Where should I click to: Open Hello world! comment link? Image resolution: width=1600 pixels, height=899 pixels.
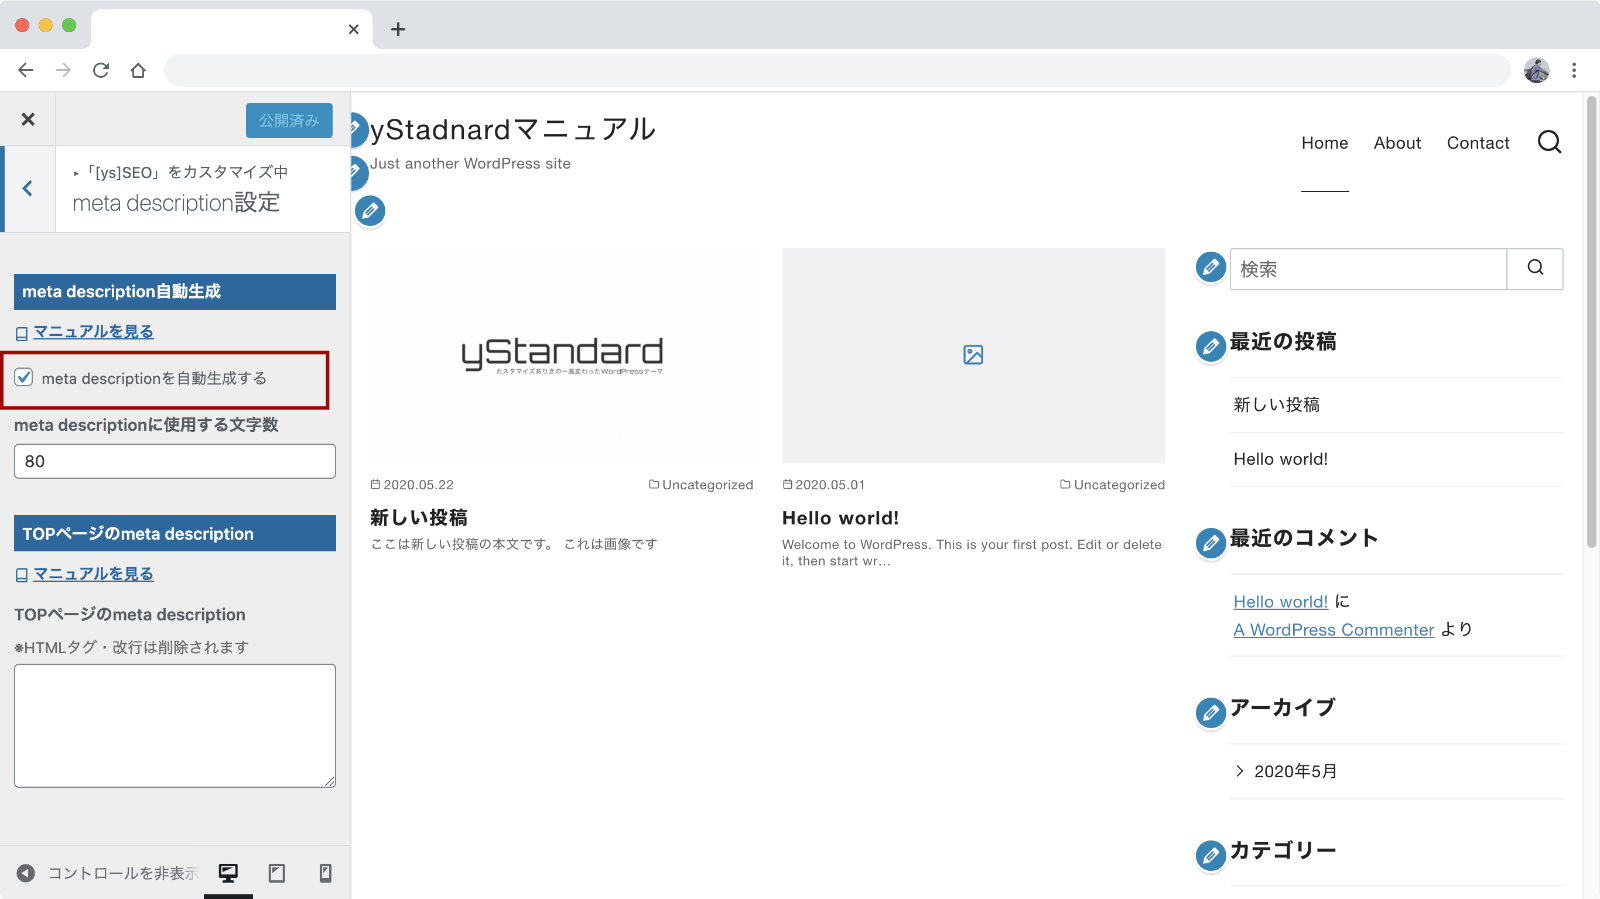[x=1280, y=602]
